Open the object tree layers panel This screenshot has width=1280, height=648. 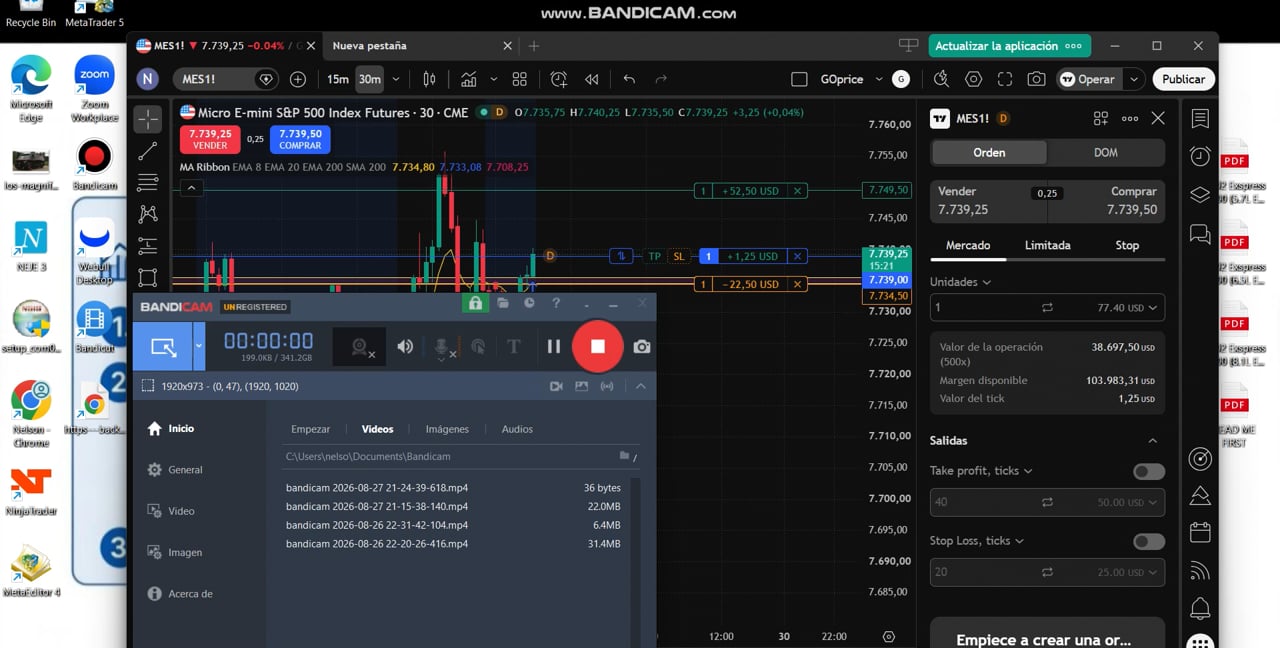pos(1200,195)
